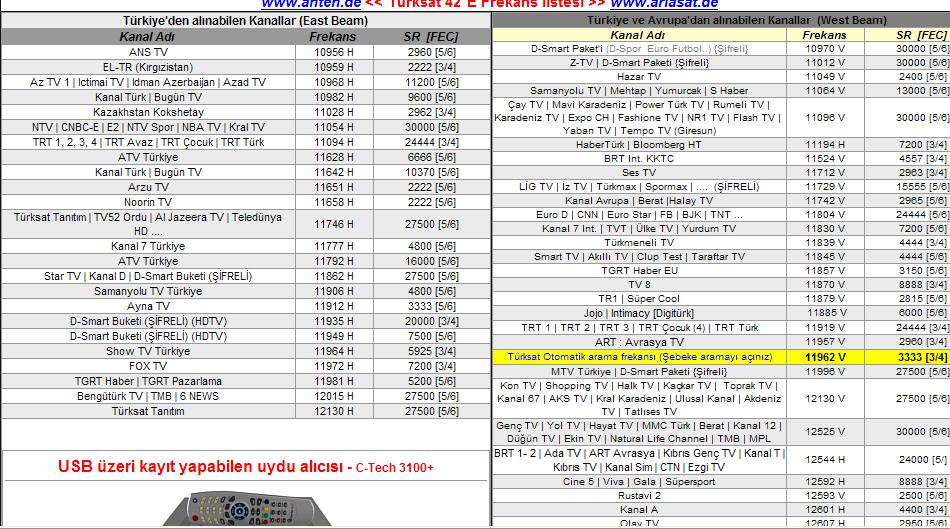
Task: Select the TV 8 channel
Action: click(639, 284)
